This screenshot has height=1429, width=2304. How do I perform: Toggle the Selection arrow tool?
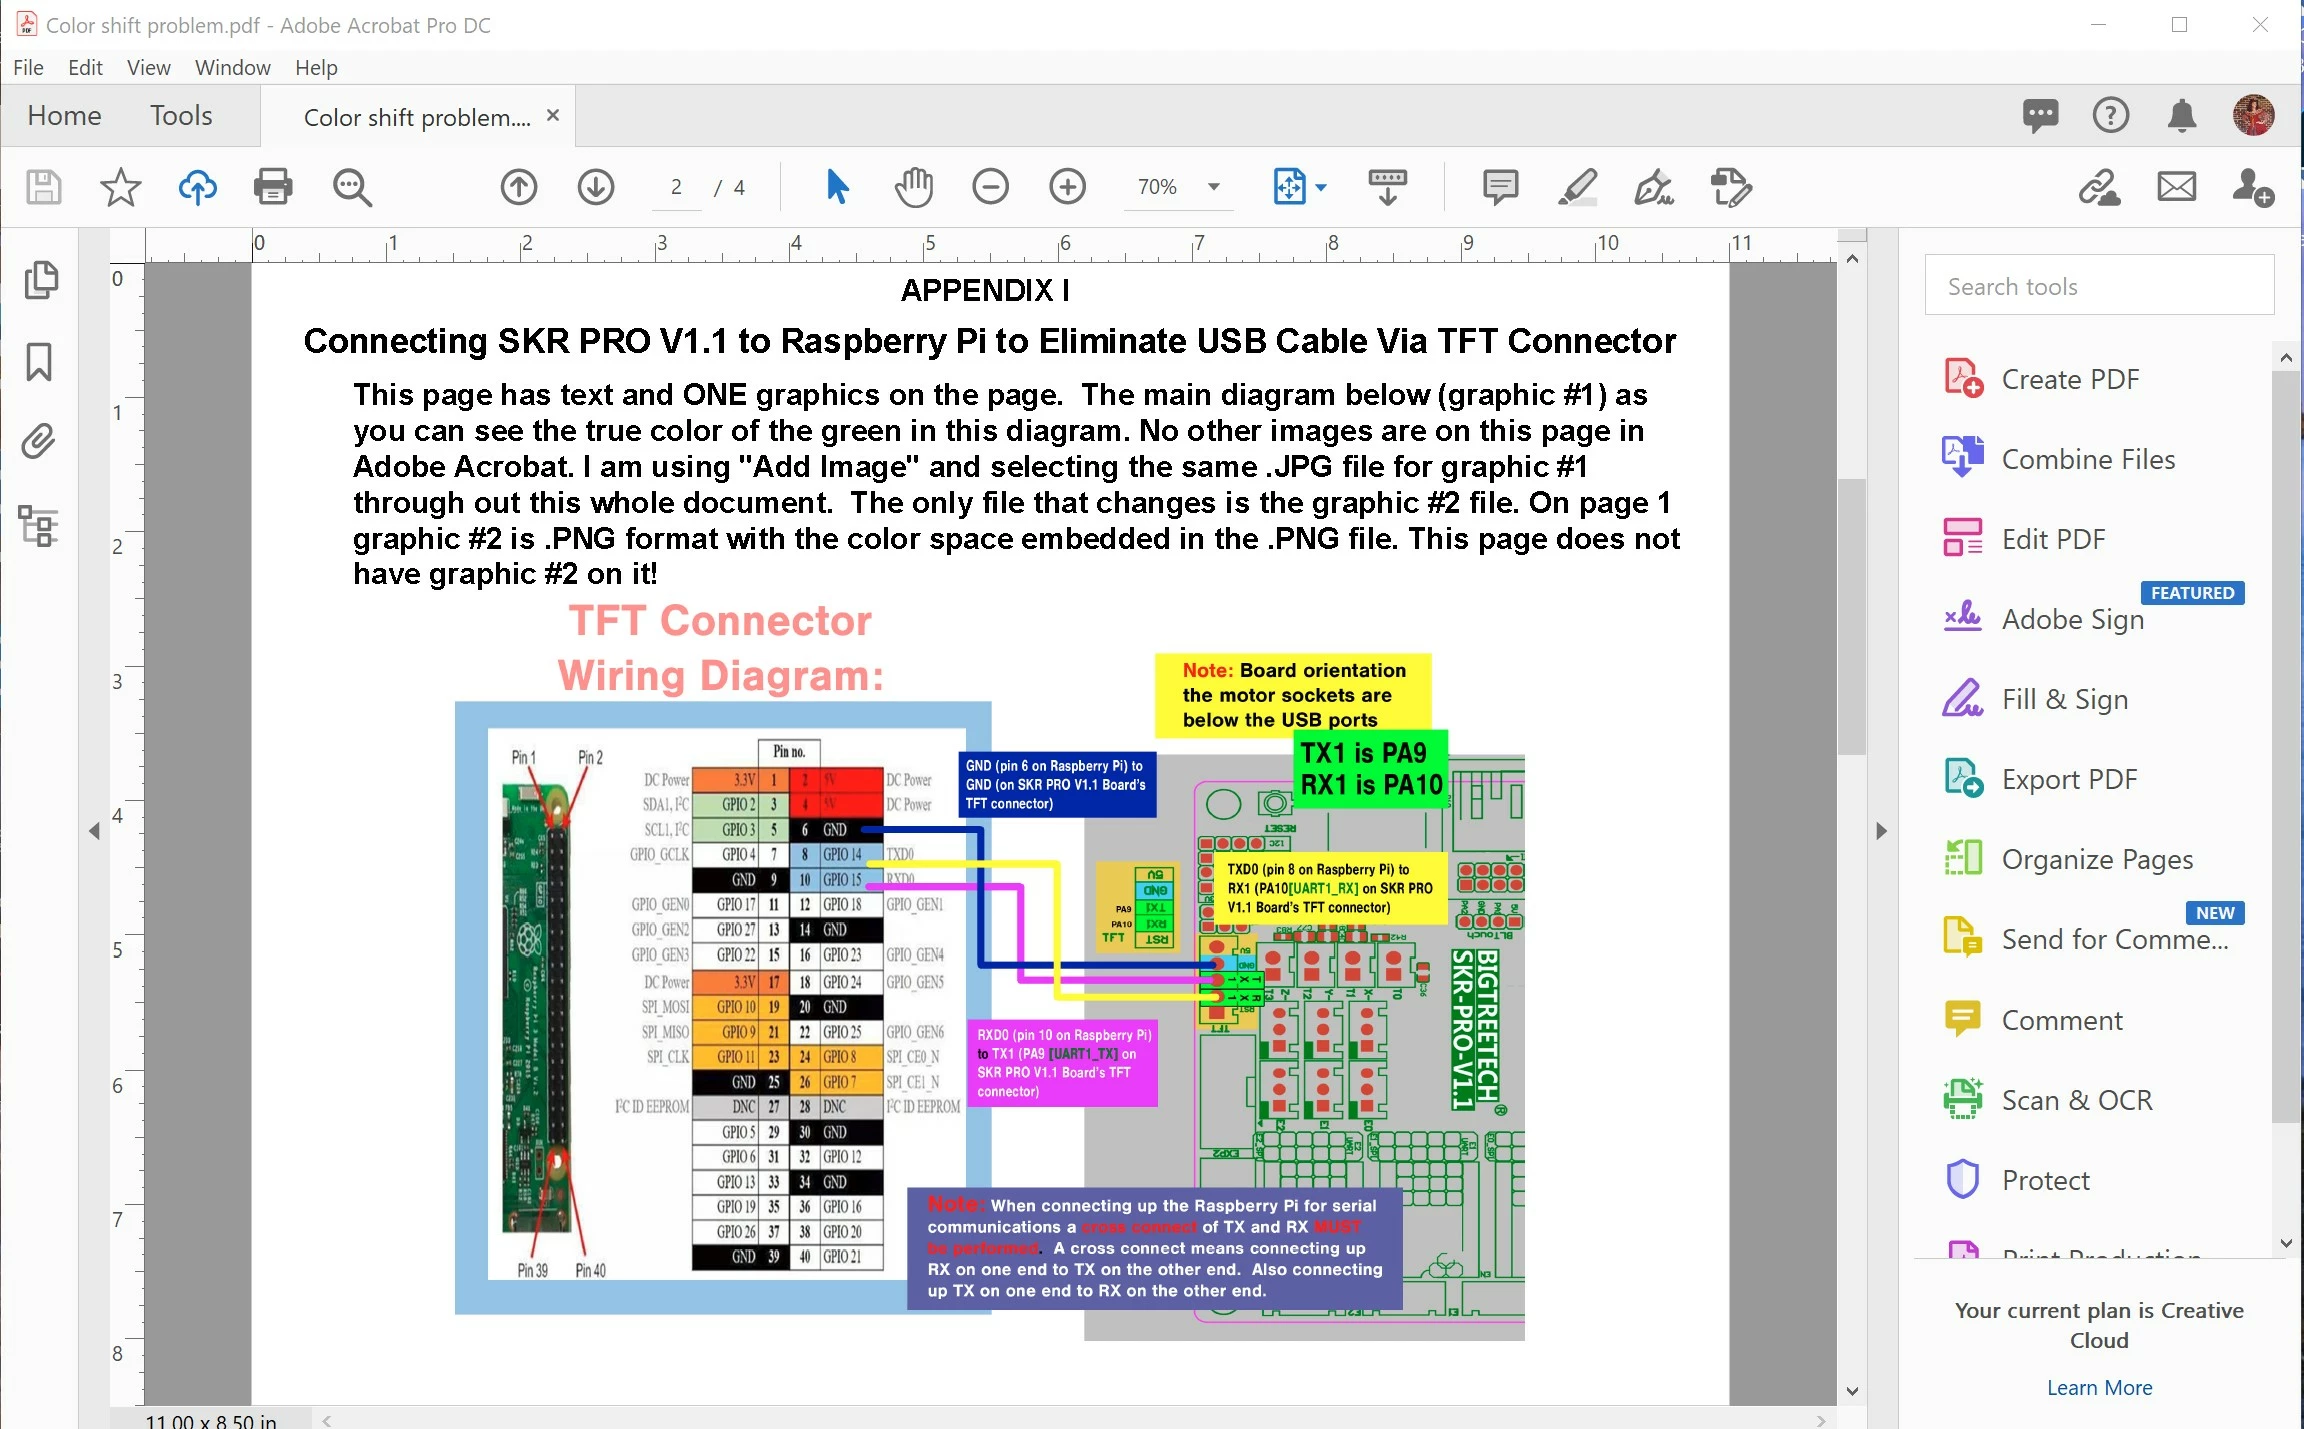tap(837, 187)
